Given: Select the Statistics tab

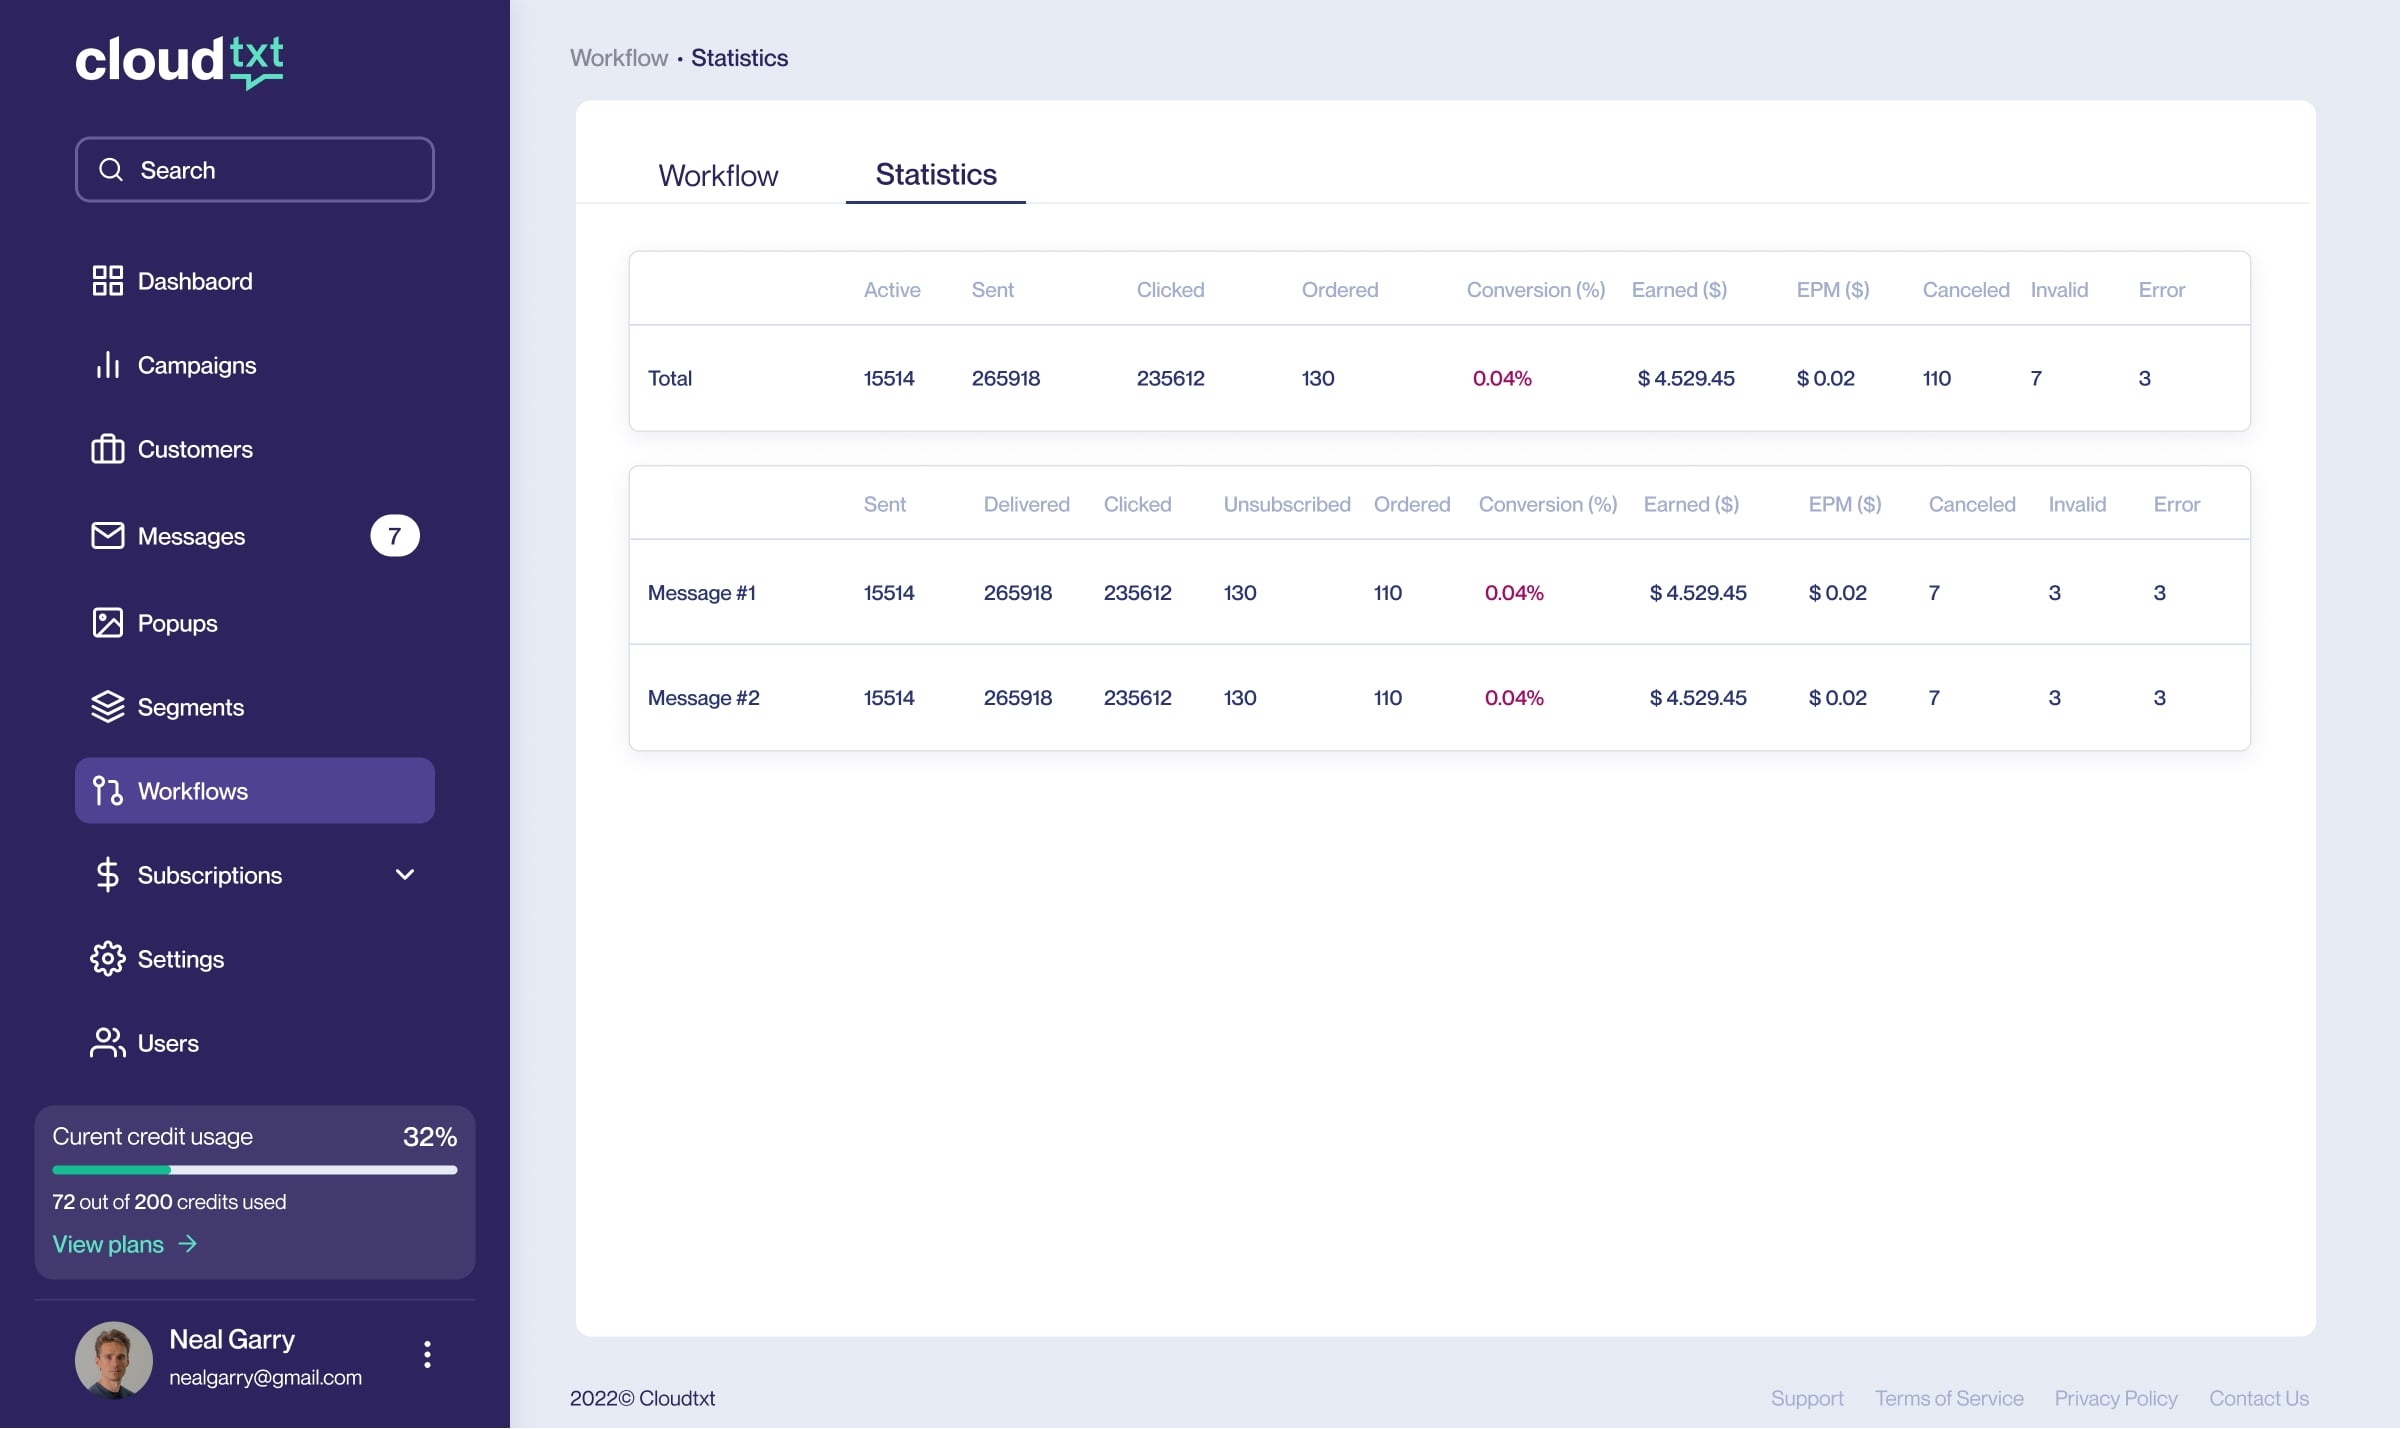Looking at the screenshot, I should tap(936, 175).
